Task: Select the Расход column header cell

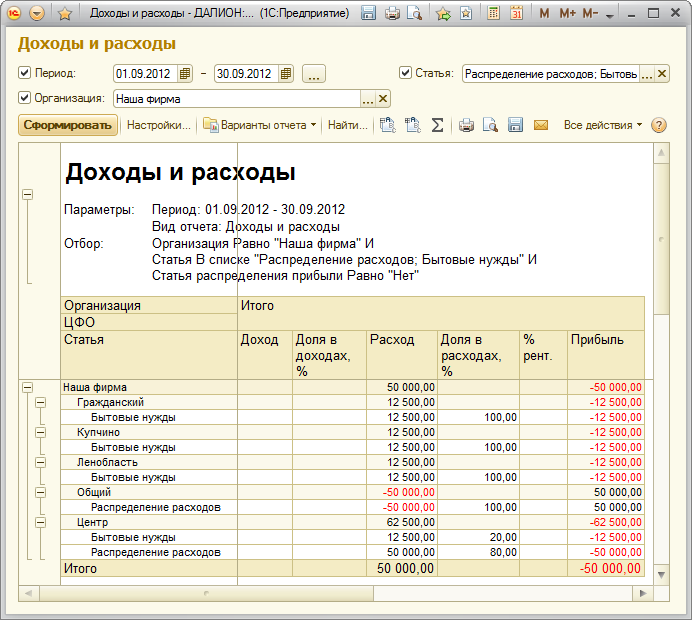Action: point(402,355)
